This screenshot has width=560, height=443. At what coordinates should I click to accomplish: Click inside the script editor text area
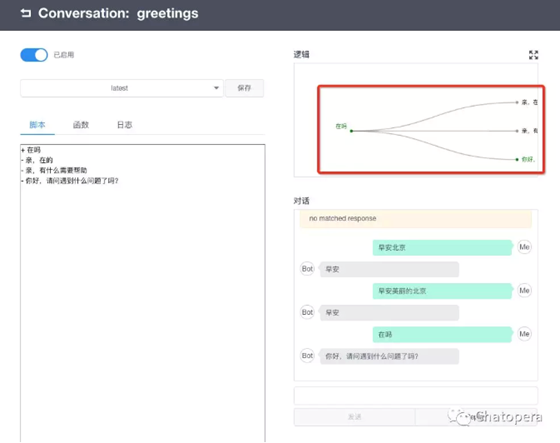(143, 293)
